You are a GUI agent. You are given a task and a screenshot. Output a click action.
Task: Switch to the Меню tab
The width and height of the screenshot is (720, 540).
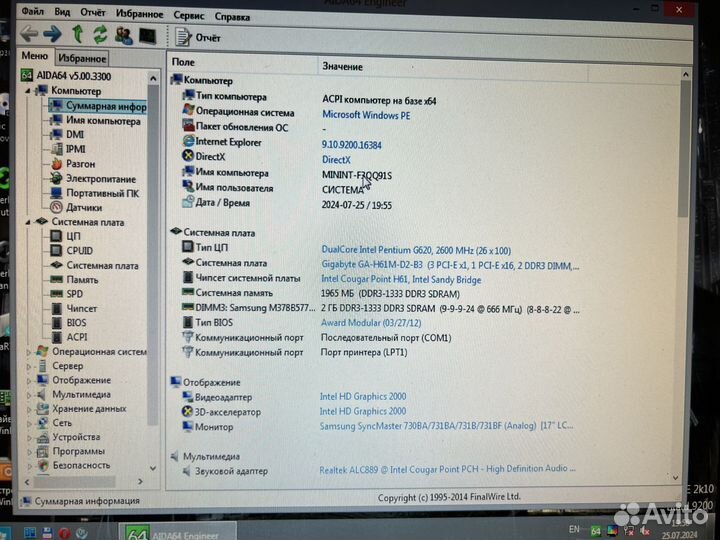click(35, 56)
